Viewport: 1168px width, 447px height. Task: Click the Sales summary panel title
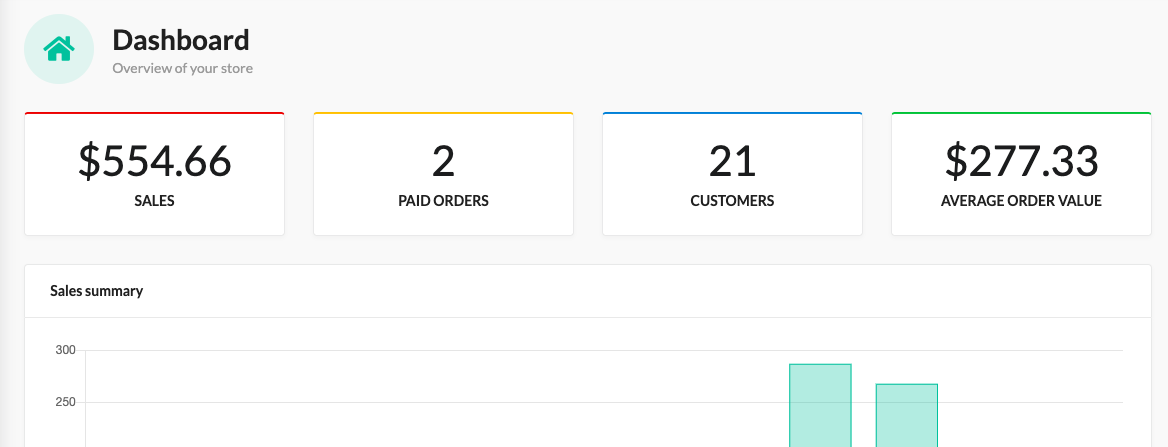pyautogui.click(x=97, y=291)
